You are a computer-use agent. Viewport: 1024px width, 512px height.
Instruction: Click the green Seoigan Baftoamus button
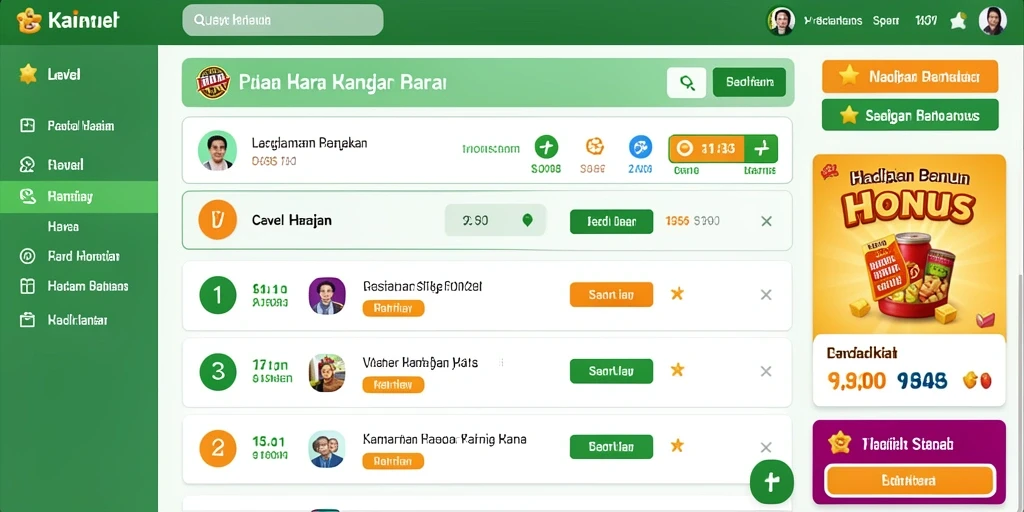[x=910, y=116]
